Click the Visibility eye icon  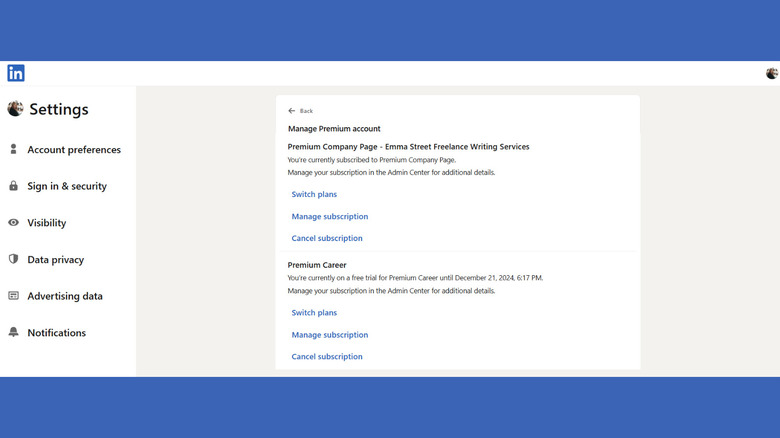click(13, 222)
